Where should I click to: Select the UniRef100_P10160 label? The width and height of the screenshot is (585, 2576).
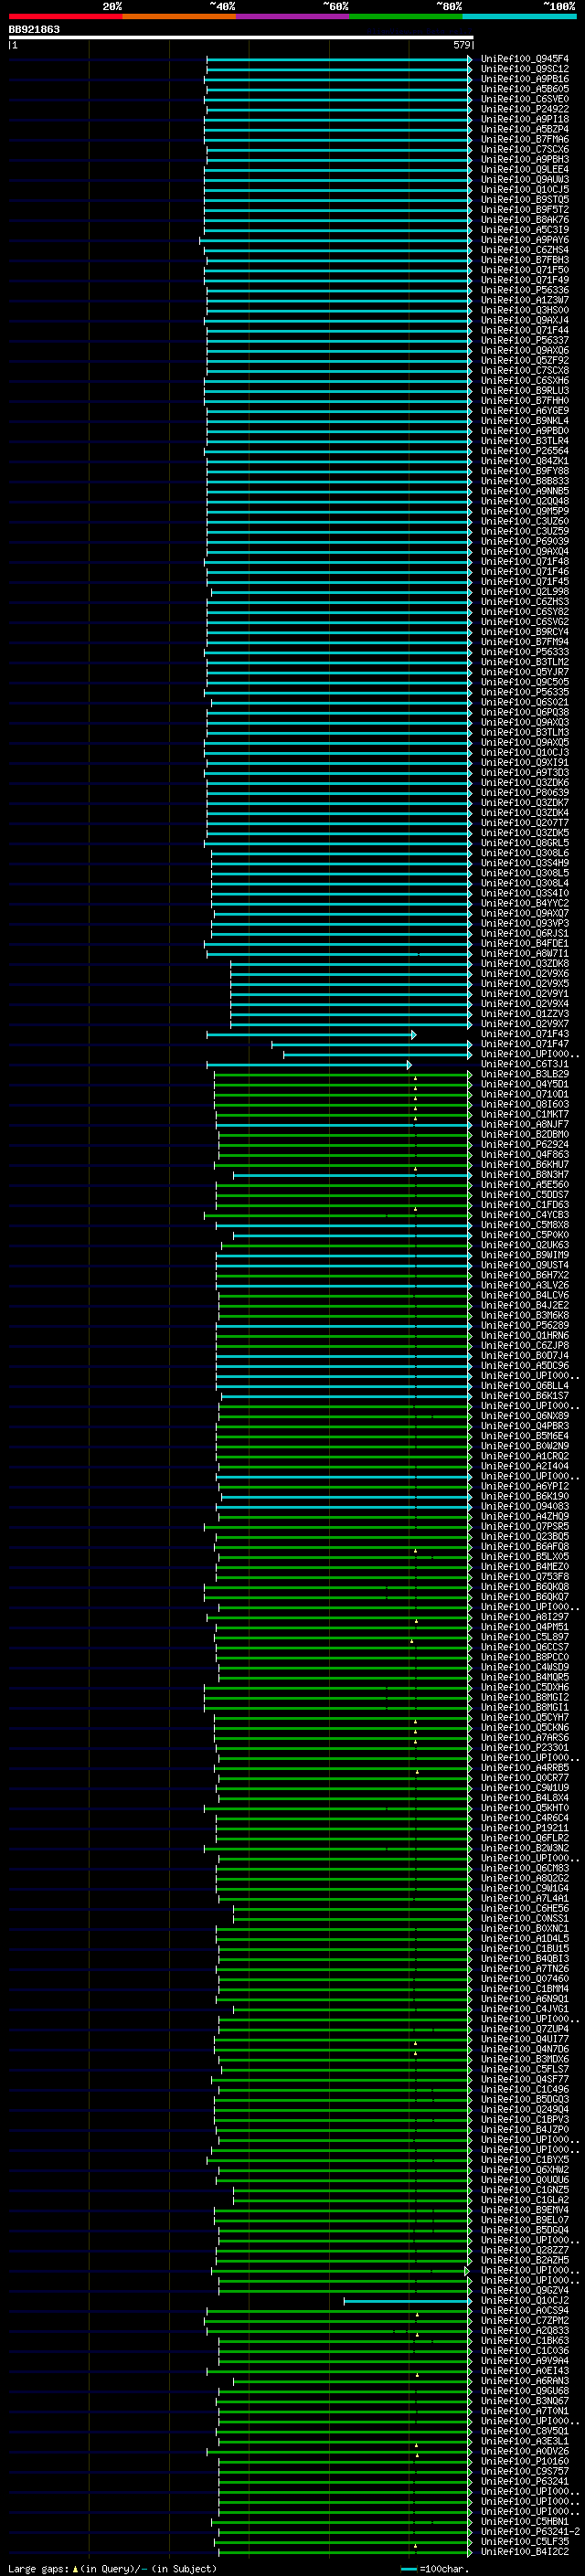tap(525, 2461)
